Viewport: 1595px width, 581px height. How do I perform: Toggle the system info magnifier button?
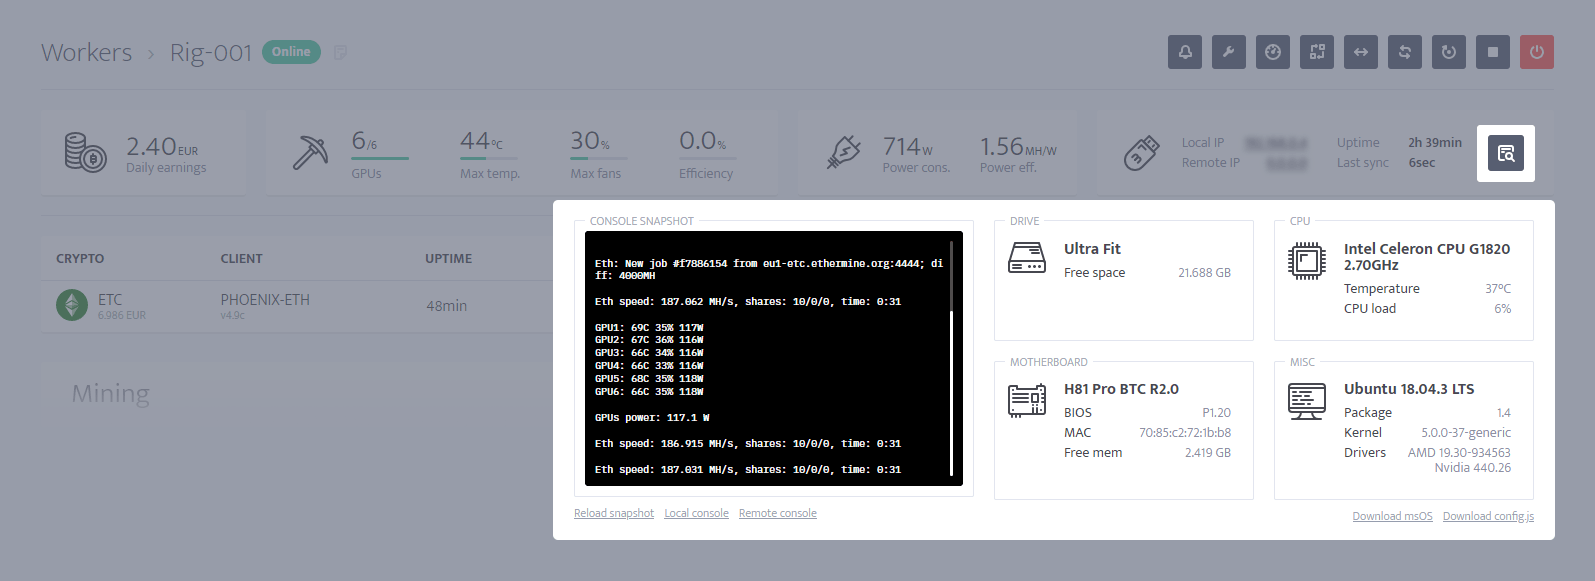1506,153
